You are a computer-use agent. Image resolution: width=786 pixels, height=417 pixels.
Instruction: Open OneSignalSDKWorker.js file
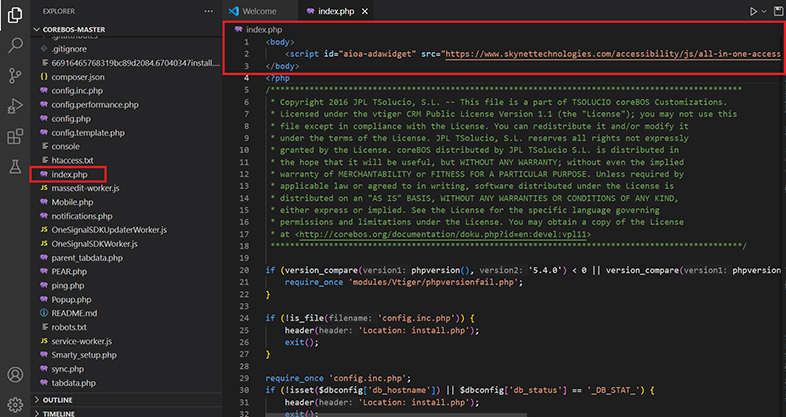tap(94, 244)
